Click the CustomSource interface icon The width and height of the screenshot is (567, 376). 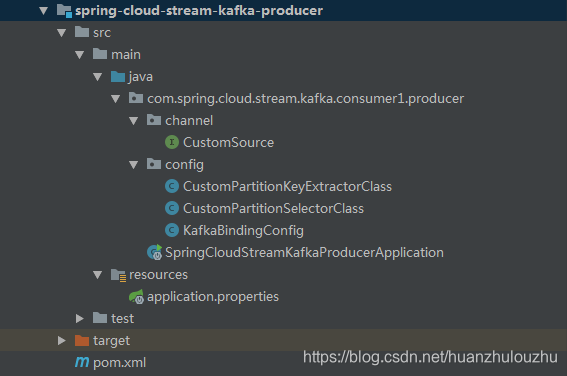coord(172,142)
